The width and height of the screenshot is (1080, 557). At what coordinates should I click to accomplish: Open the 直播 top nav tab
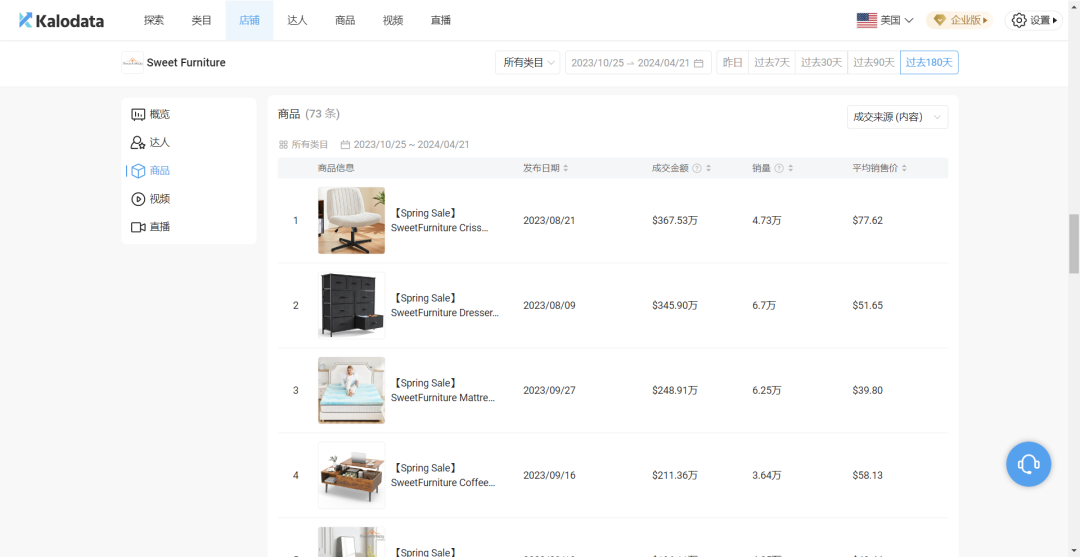(441, 21)
